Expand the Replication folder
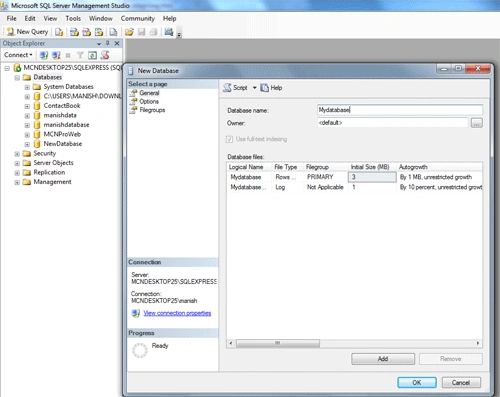 tap(17, 173)
